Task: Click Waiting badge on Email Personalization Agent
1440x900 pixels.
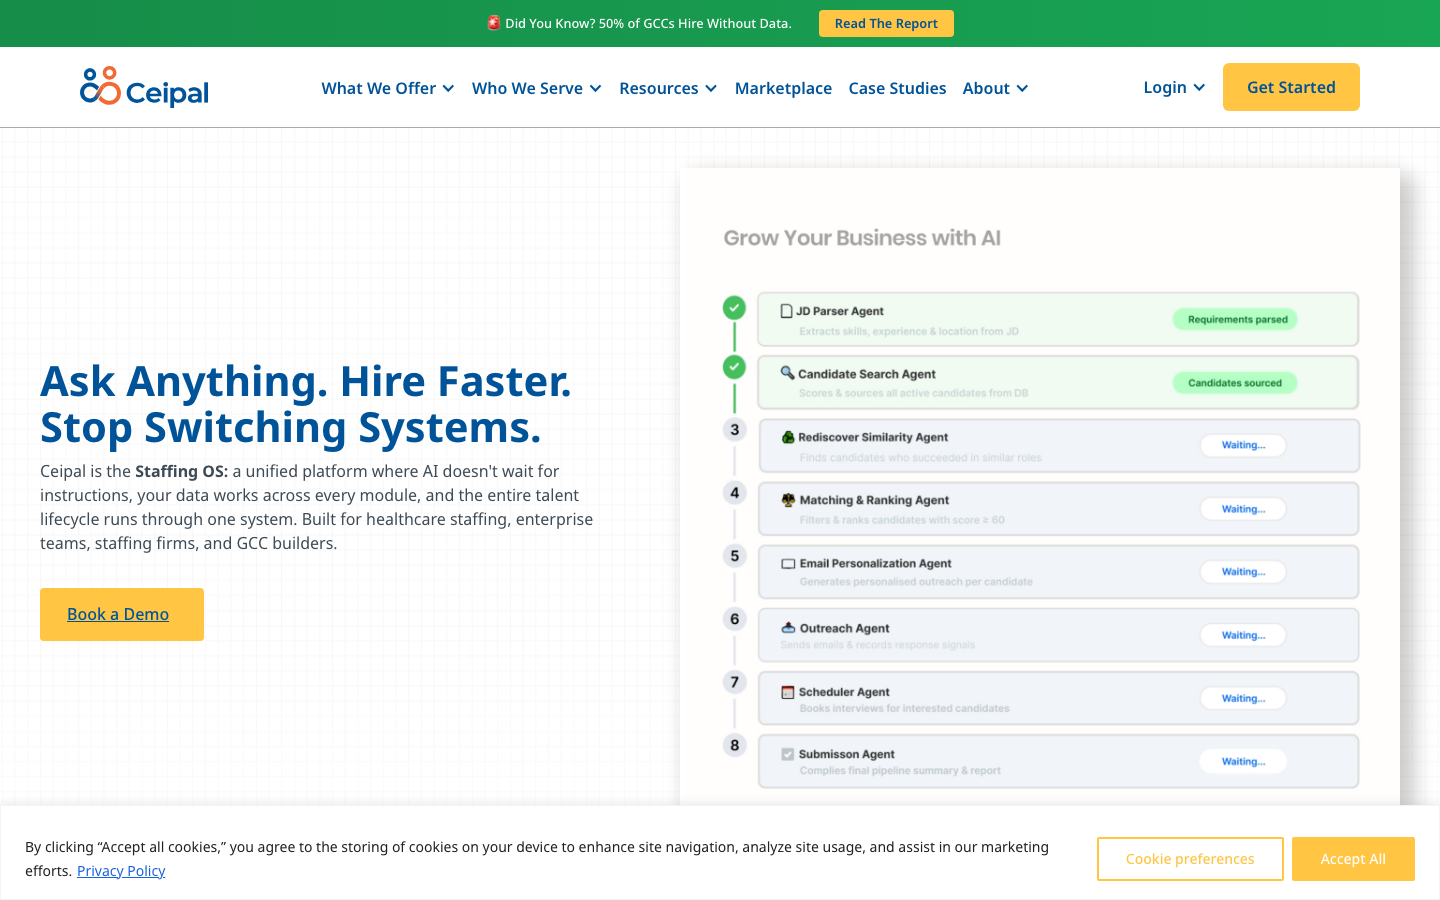Action: click(1243, 572)
